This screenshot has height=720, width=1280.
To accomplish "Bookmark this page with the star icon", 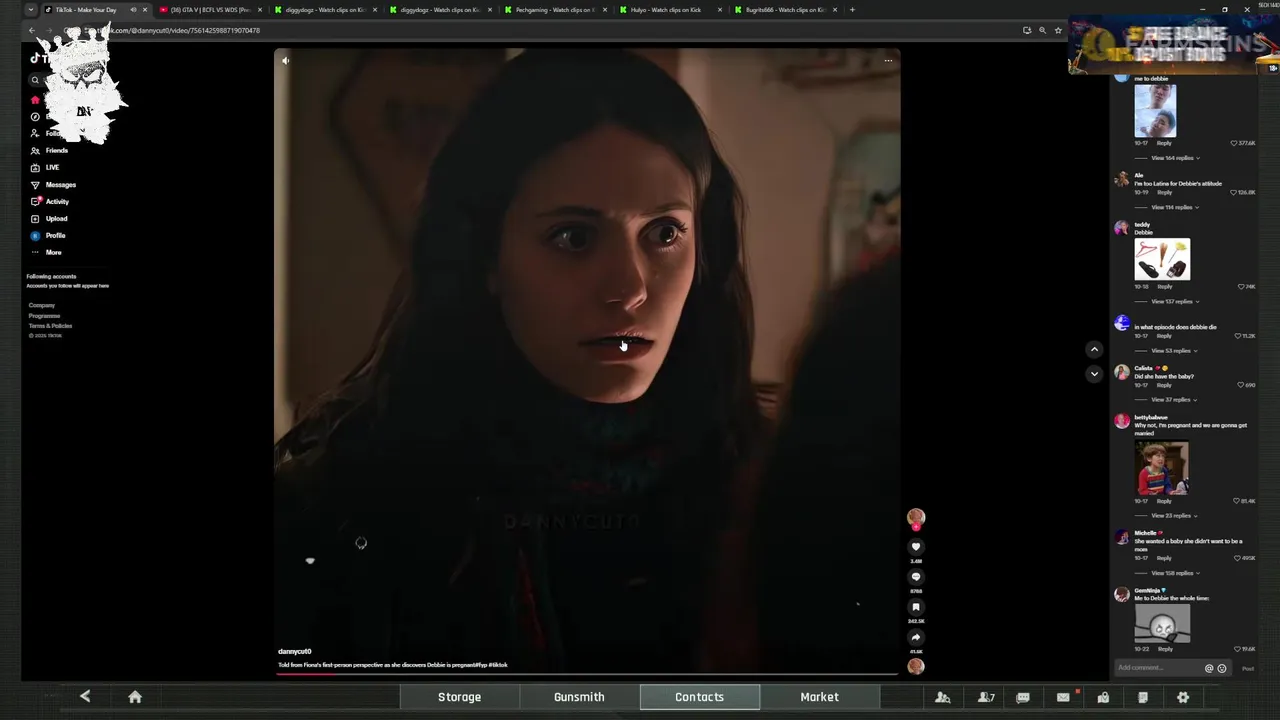I will coord(1058,30).
